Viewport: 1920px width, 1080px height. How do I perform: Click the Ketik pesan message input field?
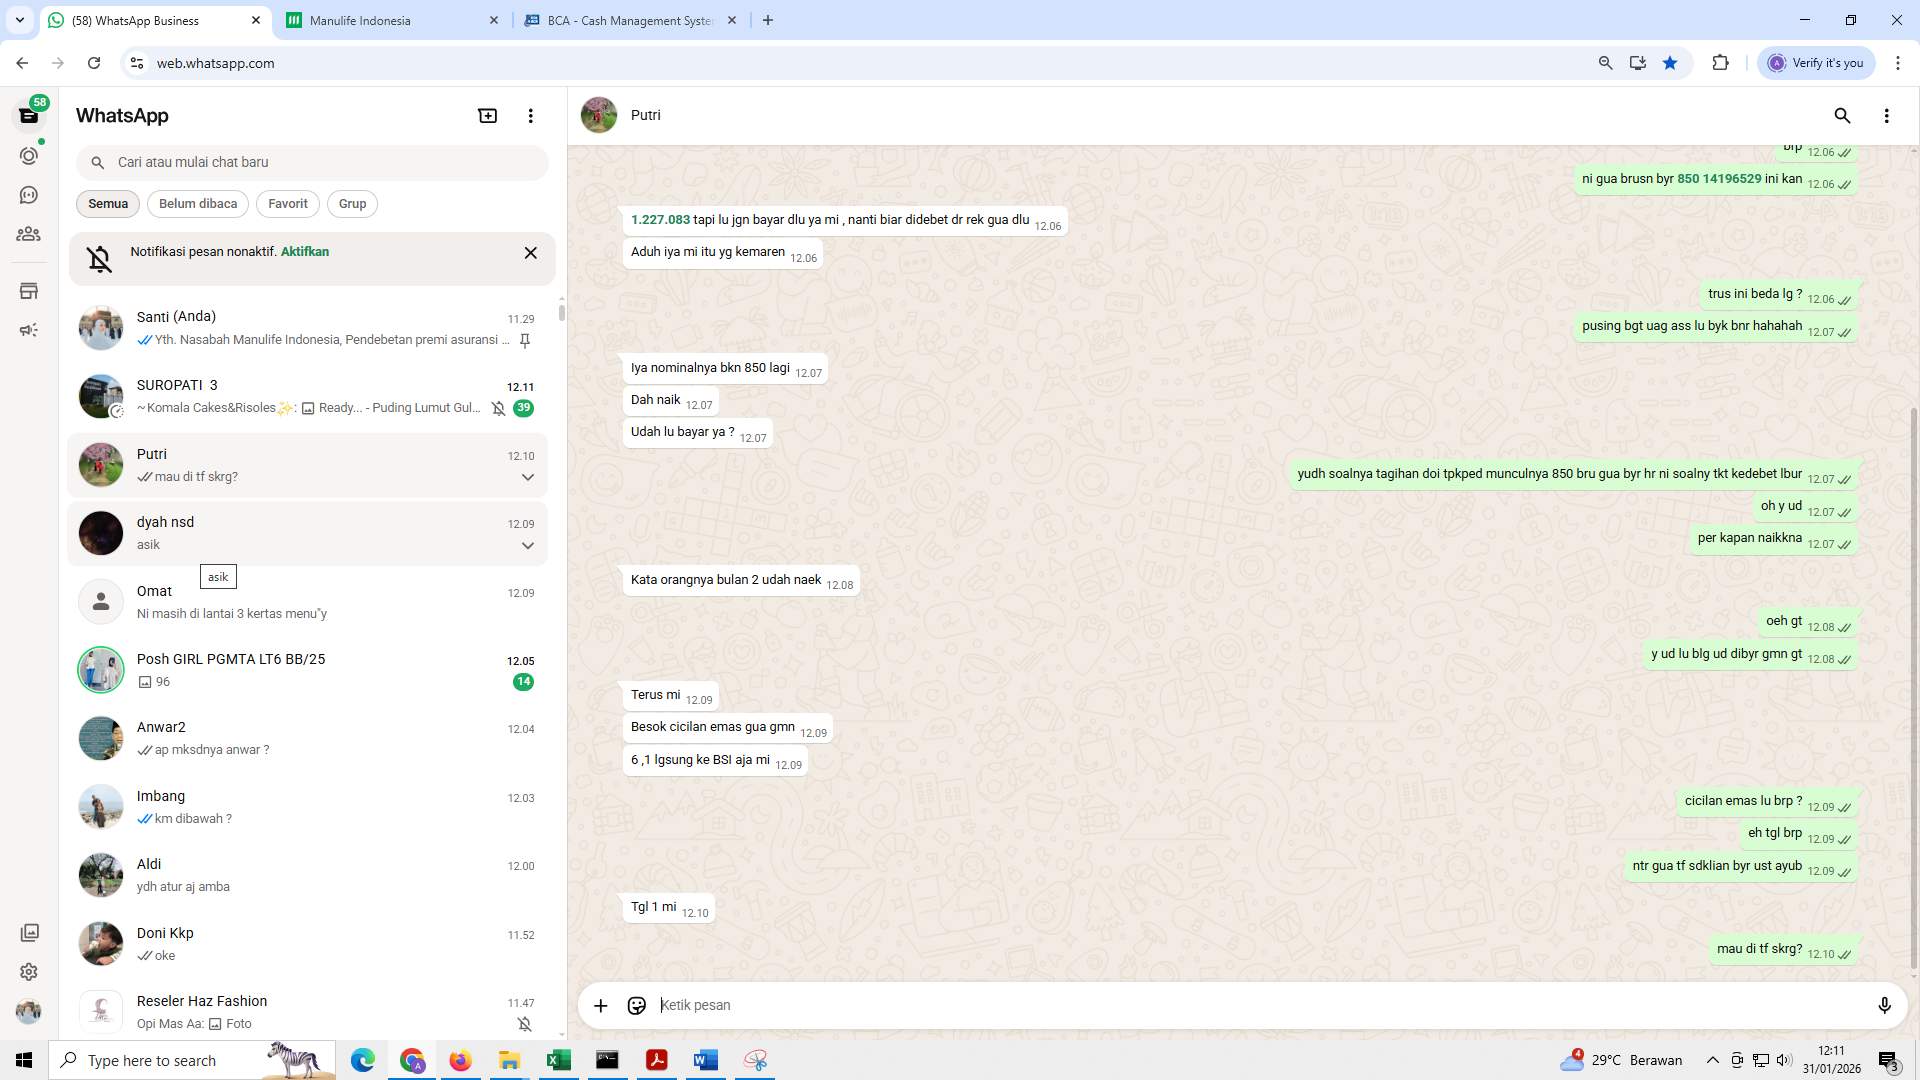[1000, 1005]
